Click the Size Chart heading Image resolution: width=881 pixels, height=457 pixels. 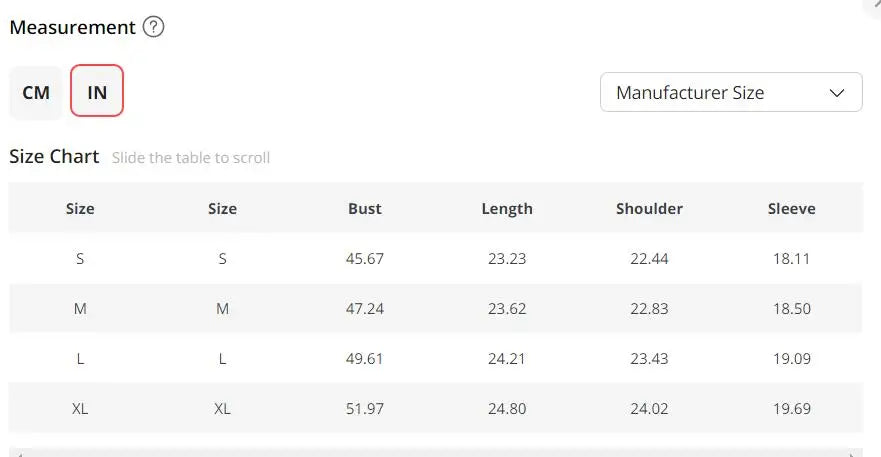click(x=54, y=157)
